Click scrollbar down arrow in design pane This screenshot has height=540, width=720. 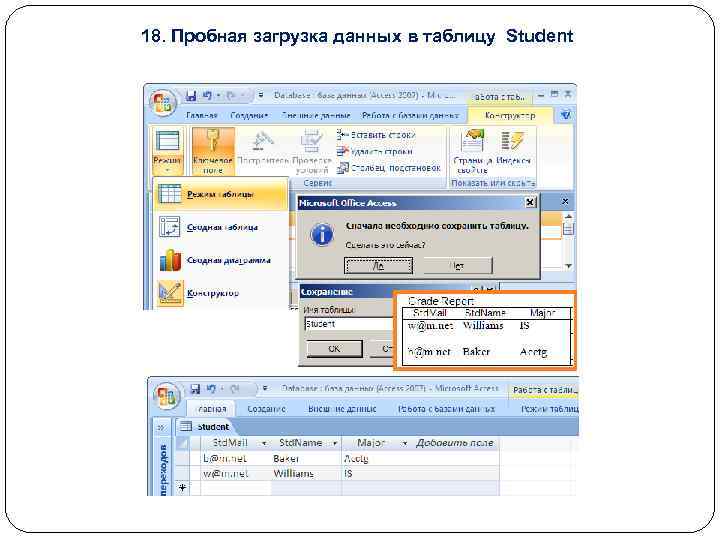568,266
